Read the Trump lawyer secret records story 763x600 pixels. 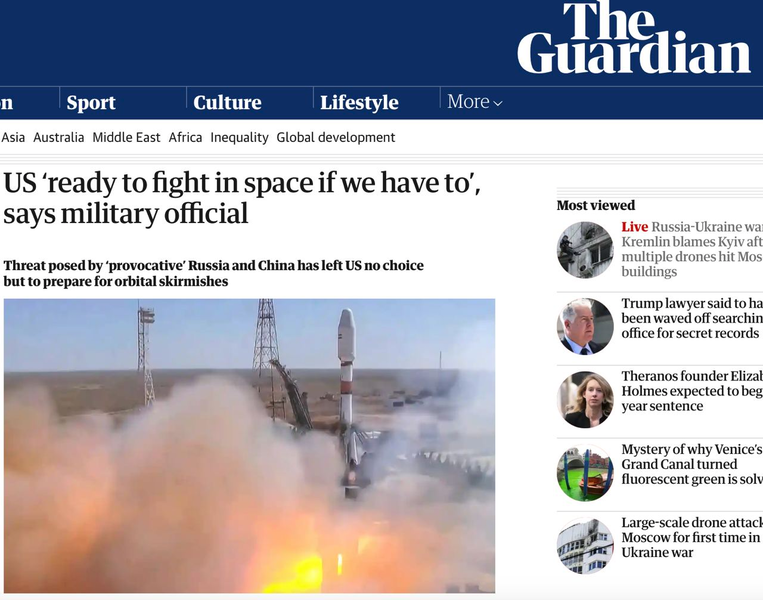[x=692, y=318]
